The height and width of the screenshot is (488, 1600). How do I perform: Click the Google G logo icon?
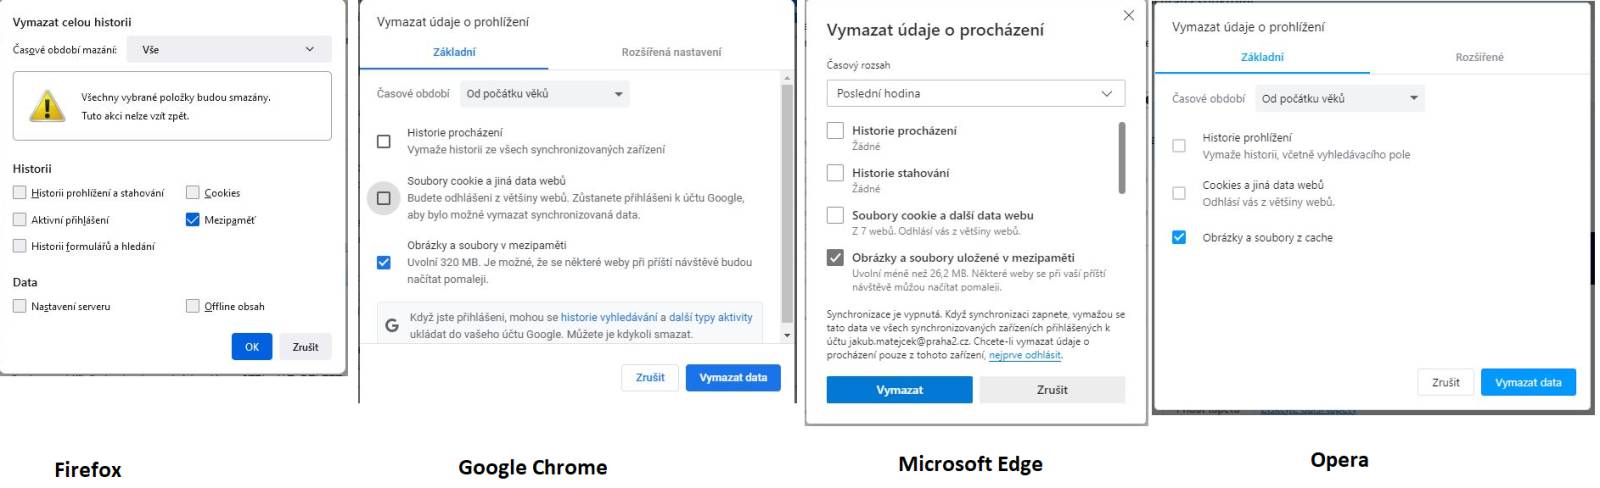[x=392, y=325]
